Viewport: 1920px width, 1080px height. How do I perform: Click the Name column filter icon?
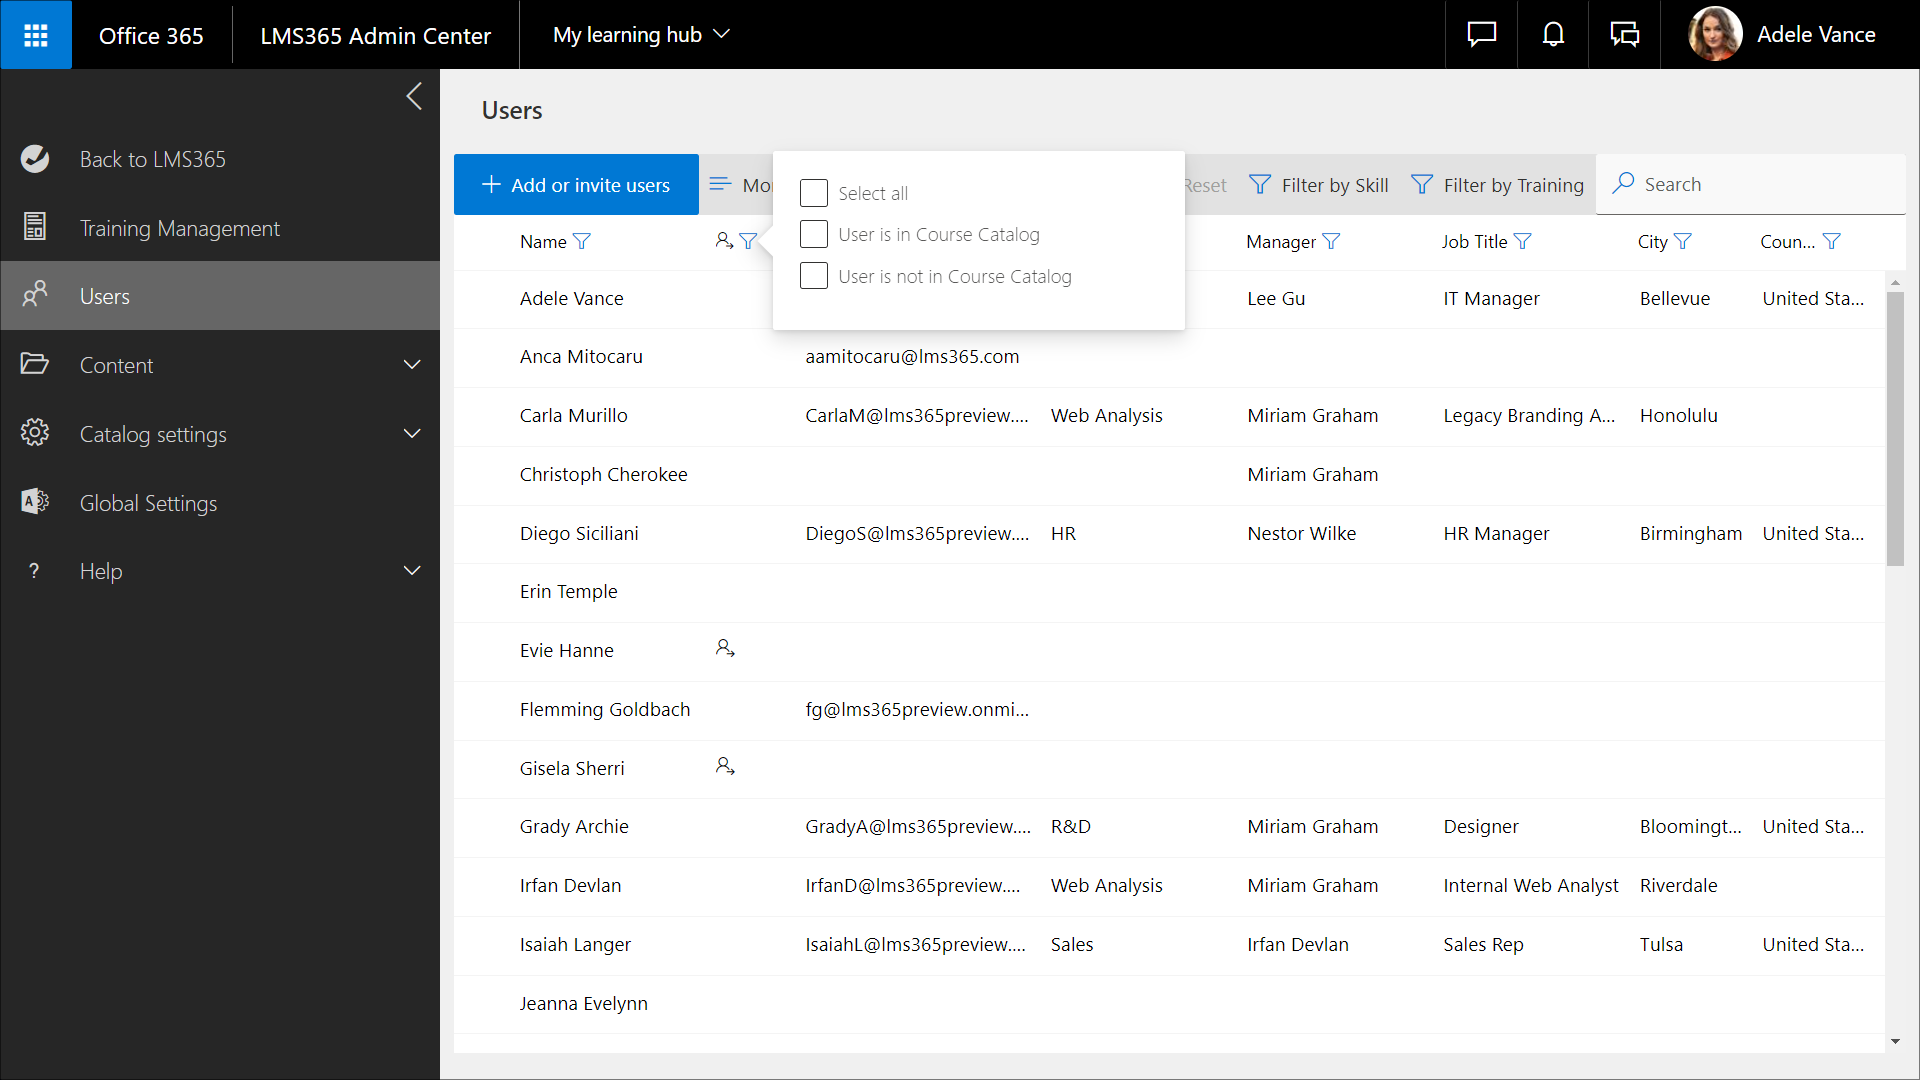coord(582,241)
